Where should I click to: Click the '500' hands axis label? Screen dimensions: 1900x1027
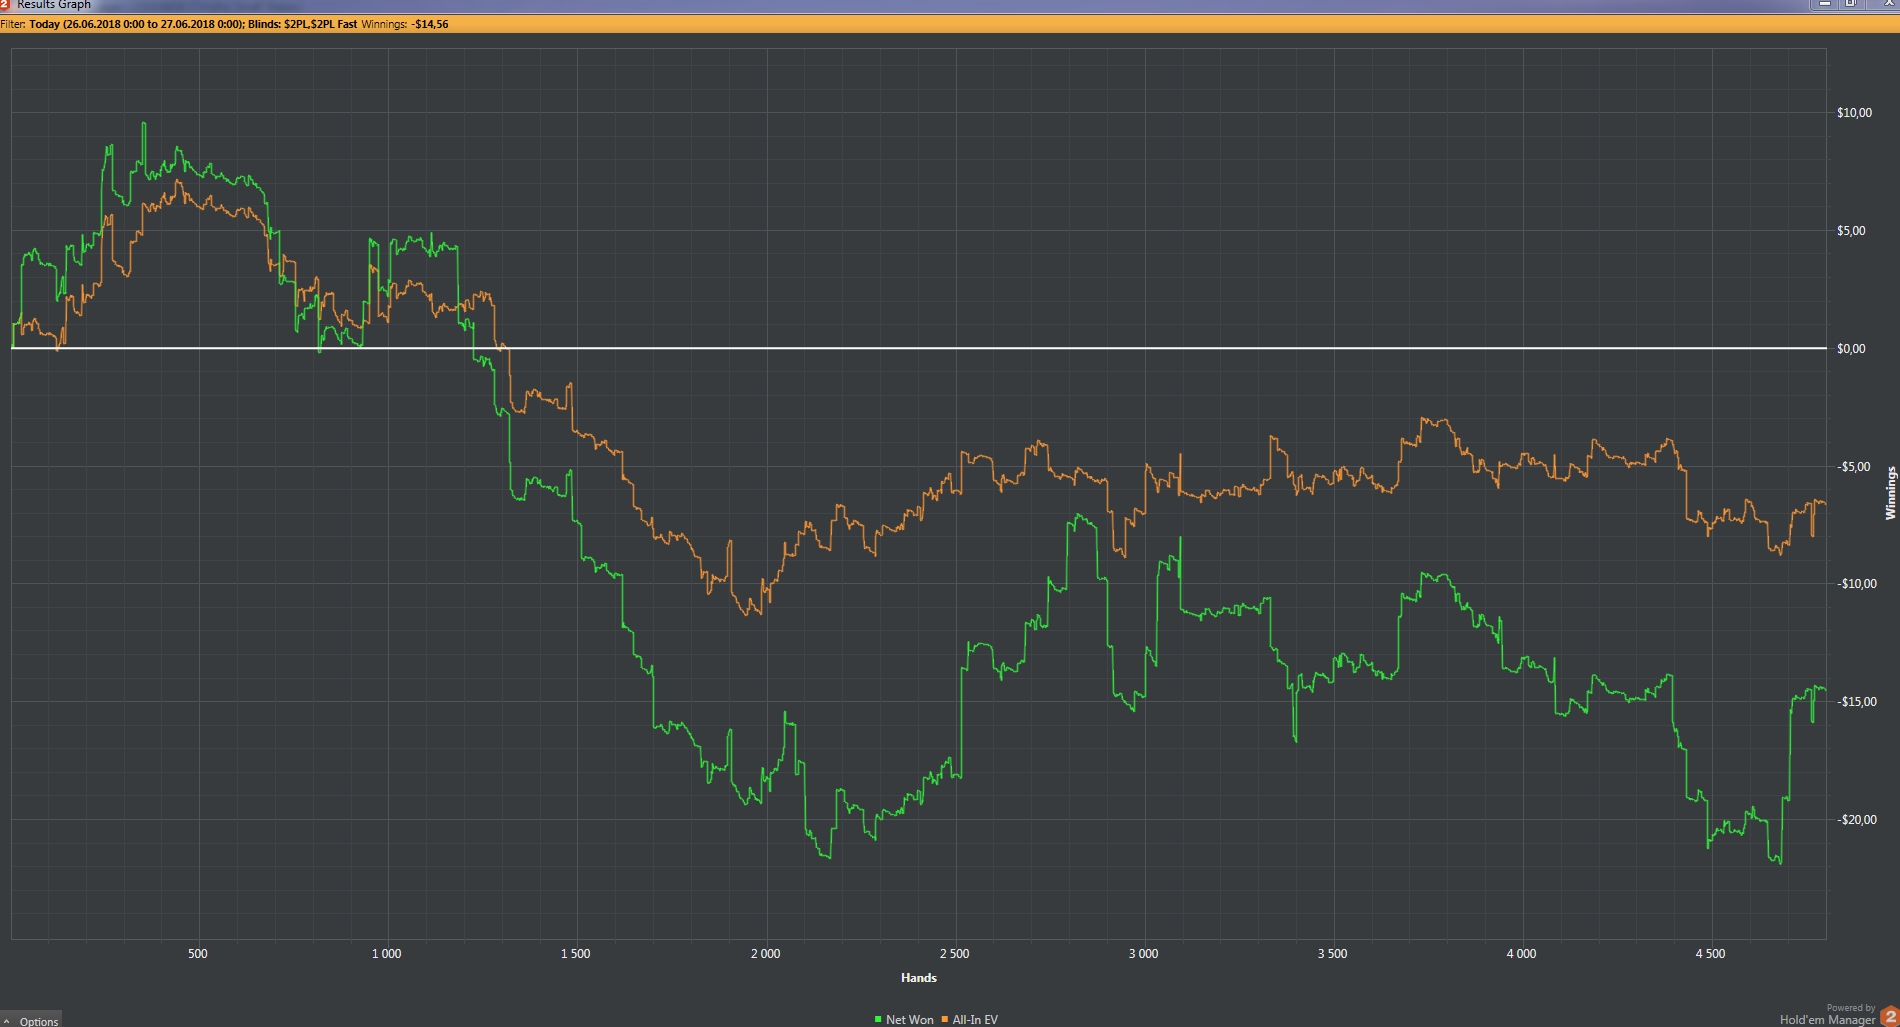coord(198,954)
